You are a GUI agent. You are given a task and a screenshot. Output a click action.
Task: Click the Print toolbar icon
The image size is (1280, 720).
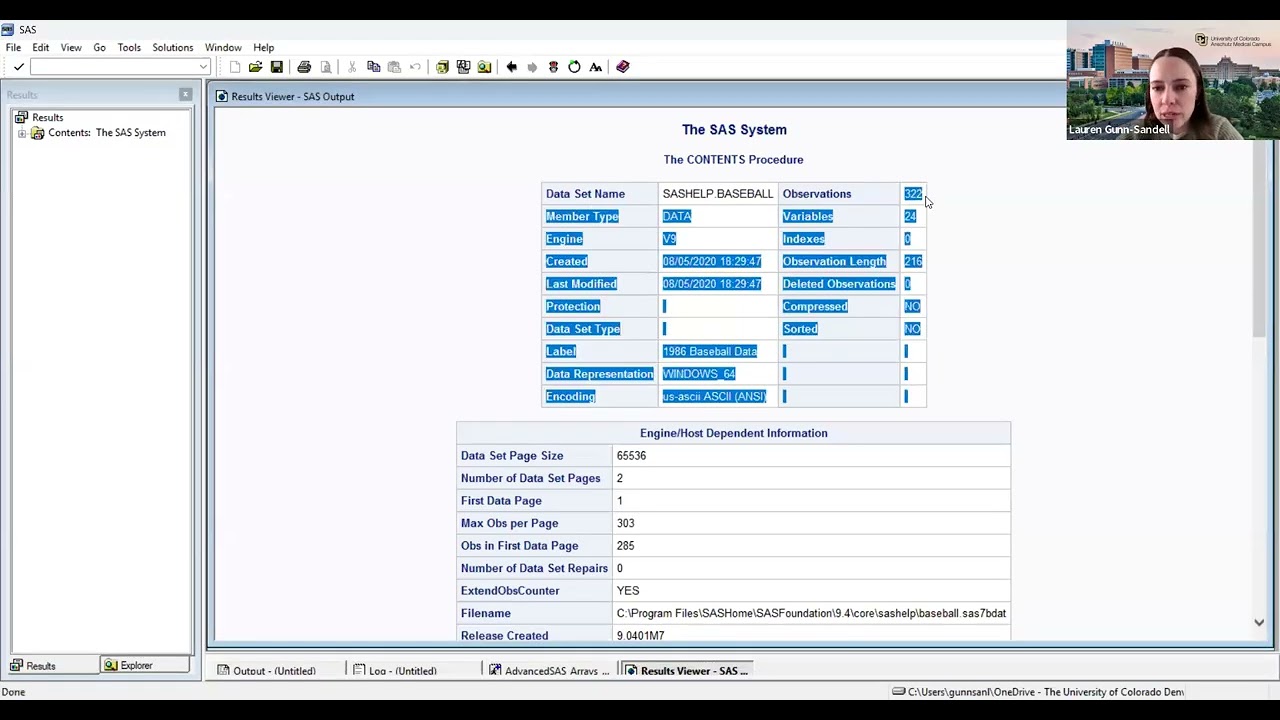click(304, 67)
